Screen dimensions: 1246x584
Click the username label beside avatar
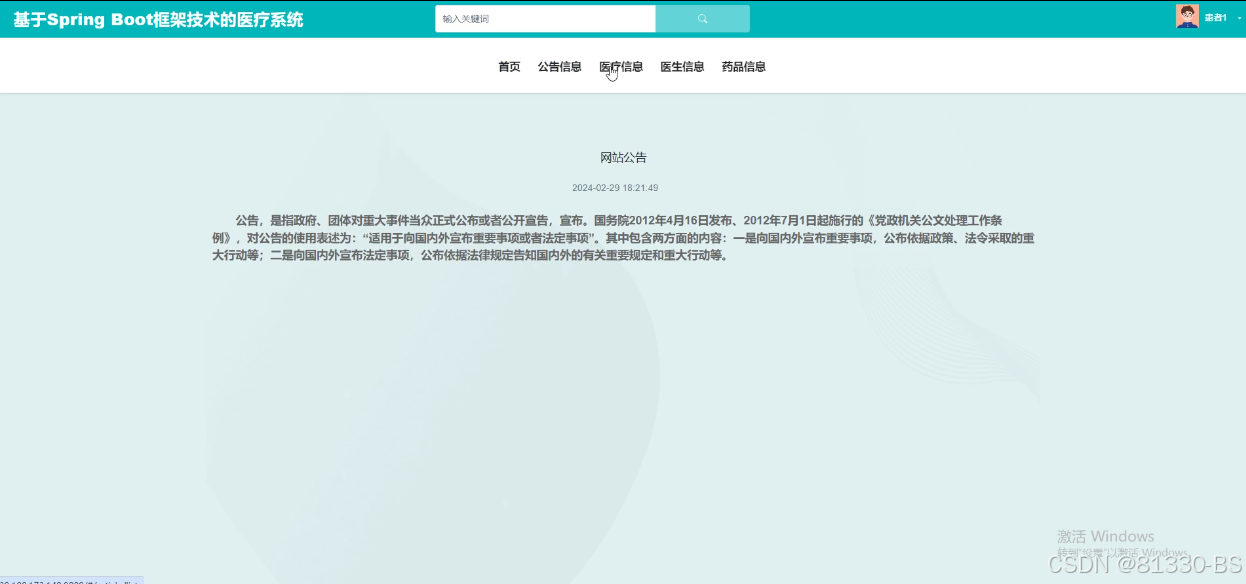point(1215,18)
